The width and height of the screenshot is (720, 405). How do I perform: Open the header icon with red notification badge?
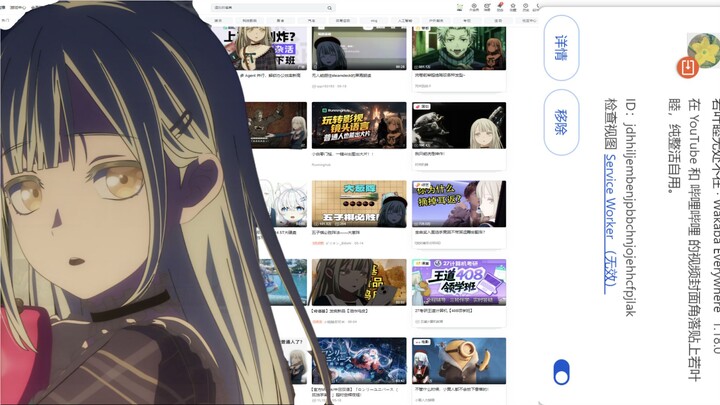(x=500, y=6)
